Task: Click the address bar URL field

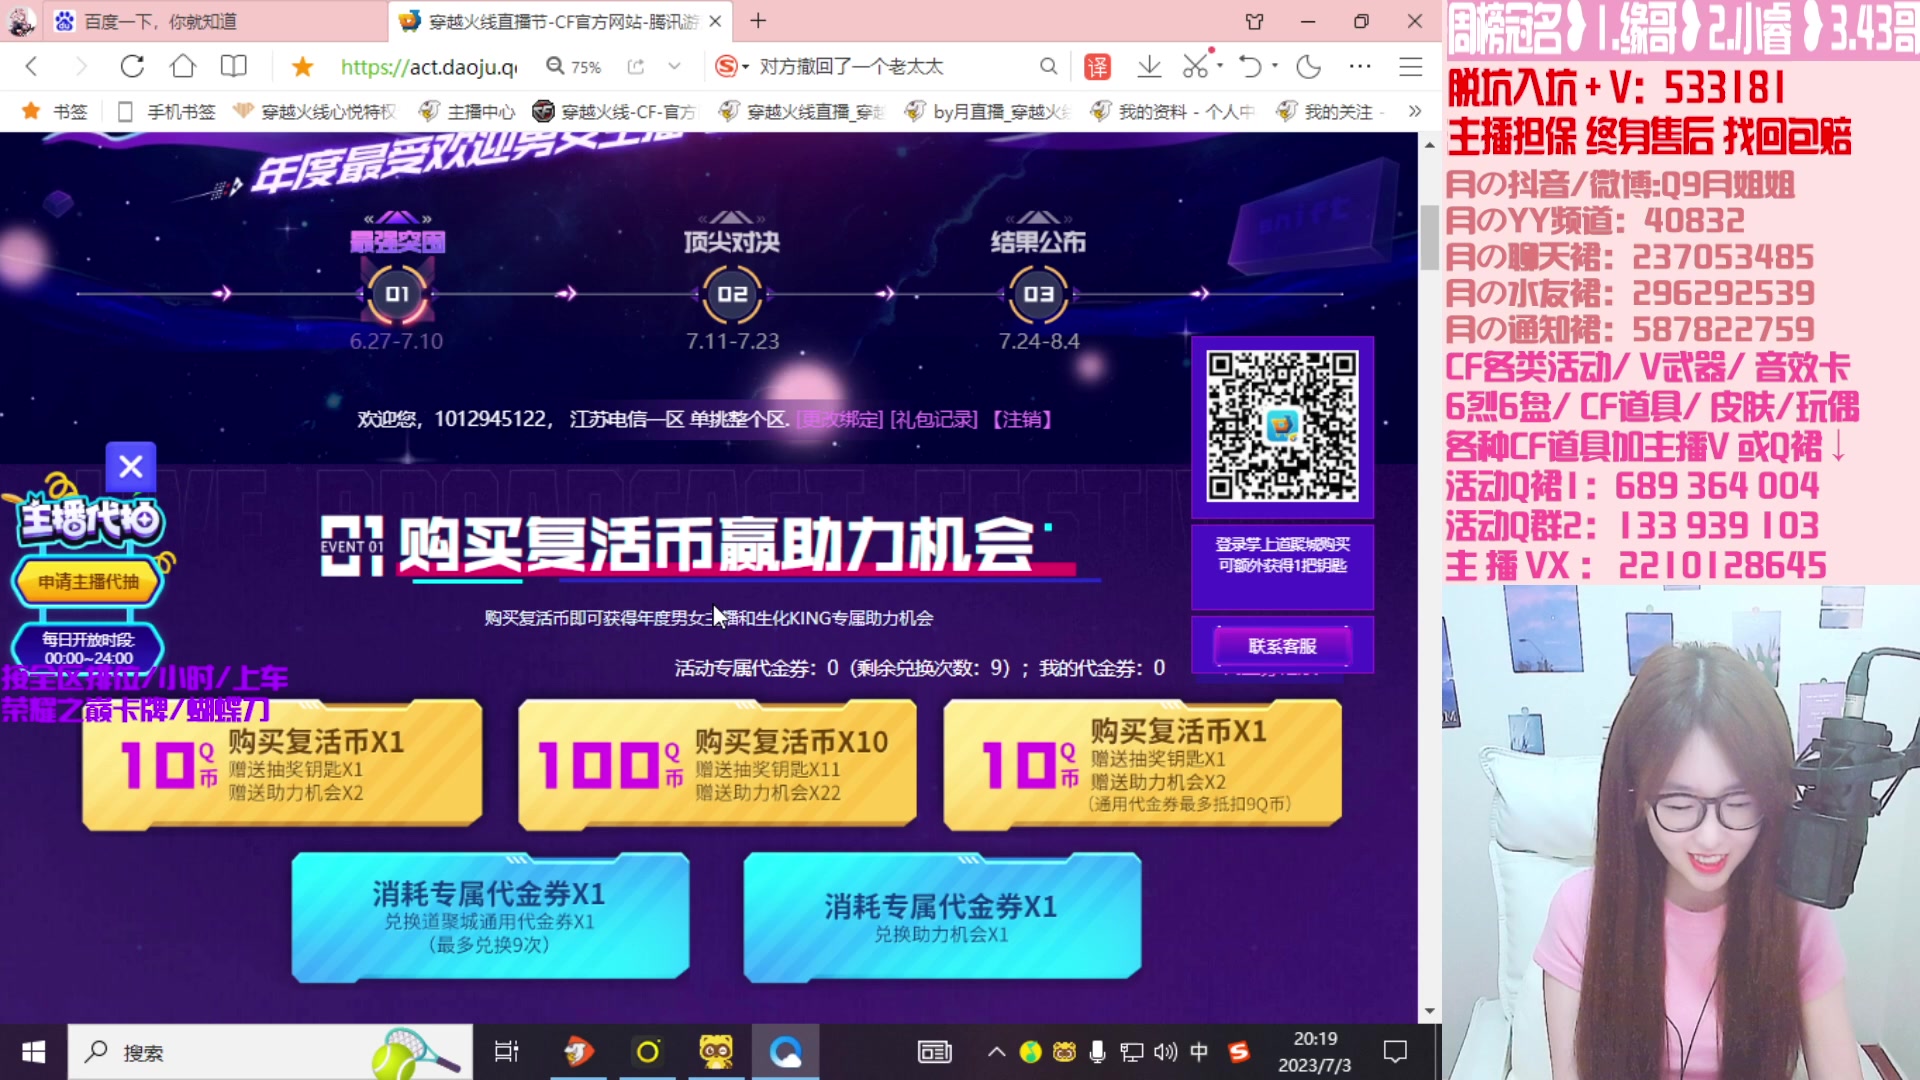Action: point(430,67)
